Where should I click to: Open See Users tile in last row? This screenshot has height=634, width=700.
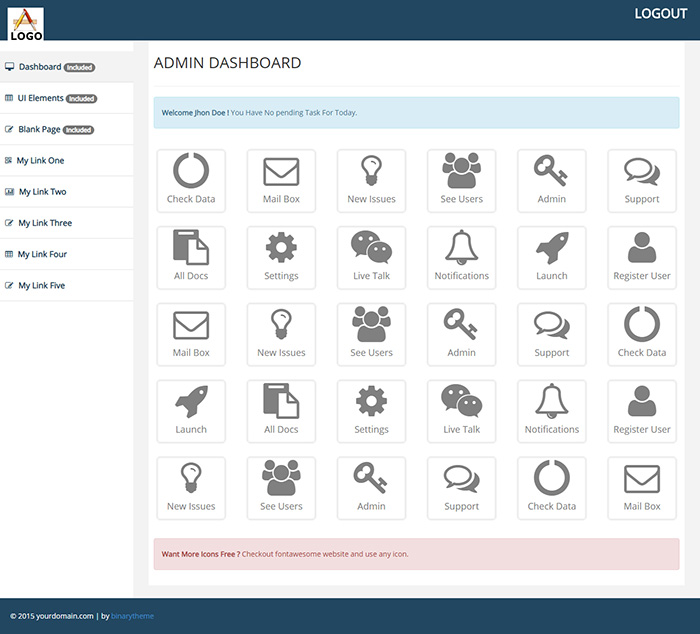(x=281, y=488)
